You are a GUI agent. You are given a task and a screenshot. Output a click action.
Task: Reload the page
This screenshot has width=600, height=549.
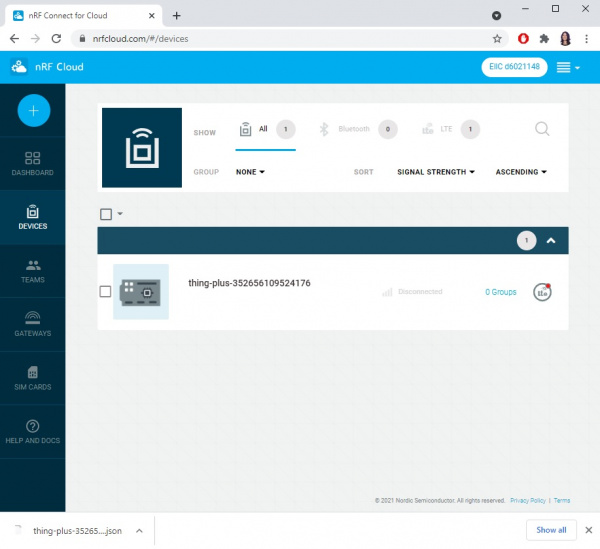(56, 39)
